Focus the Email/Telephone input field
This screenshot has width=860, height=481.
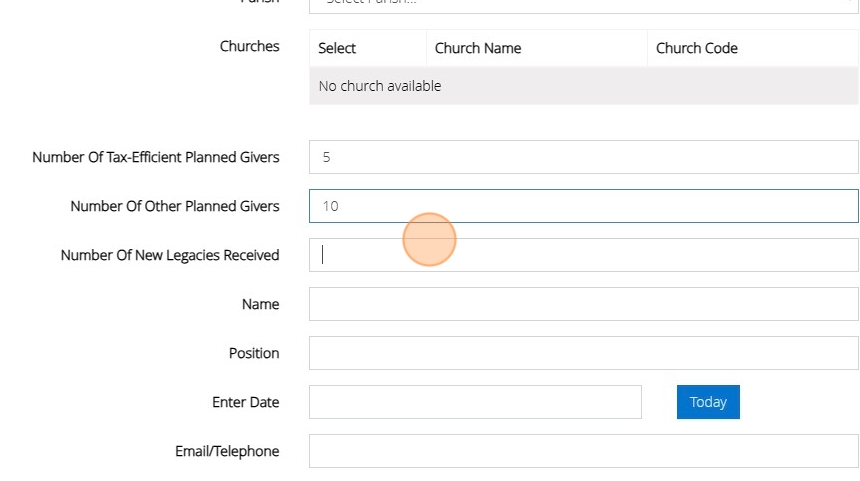pyautogui.click(x=583, y=451)
